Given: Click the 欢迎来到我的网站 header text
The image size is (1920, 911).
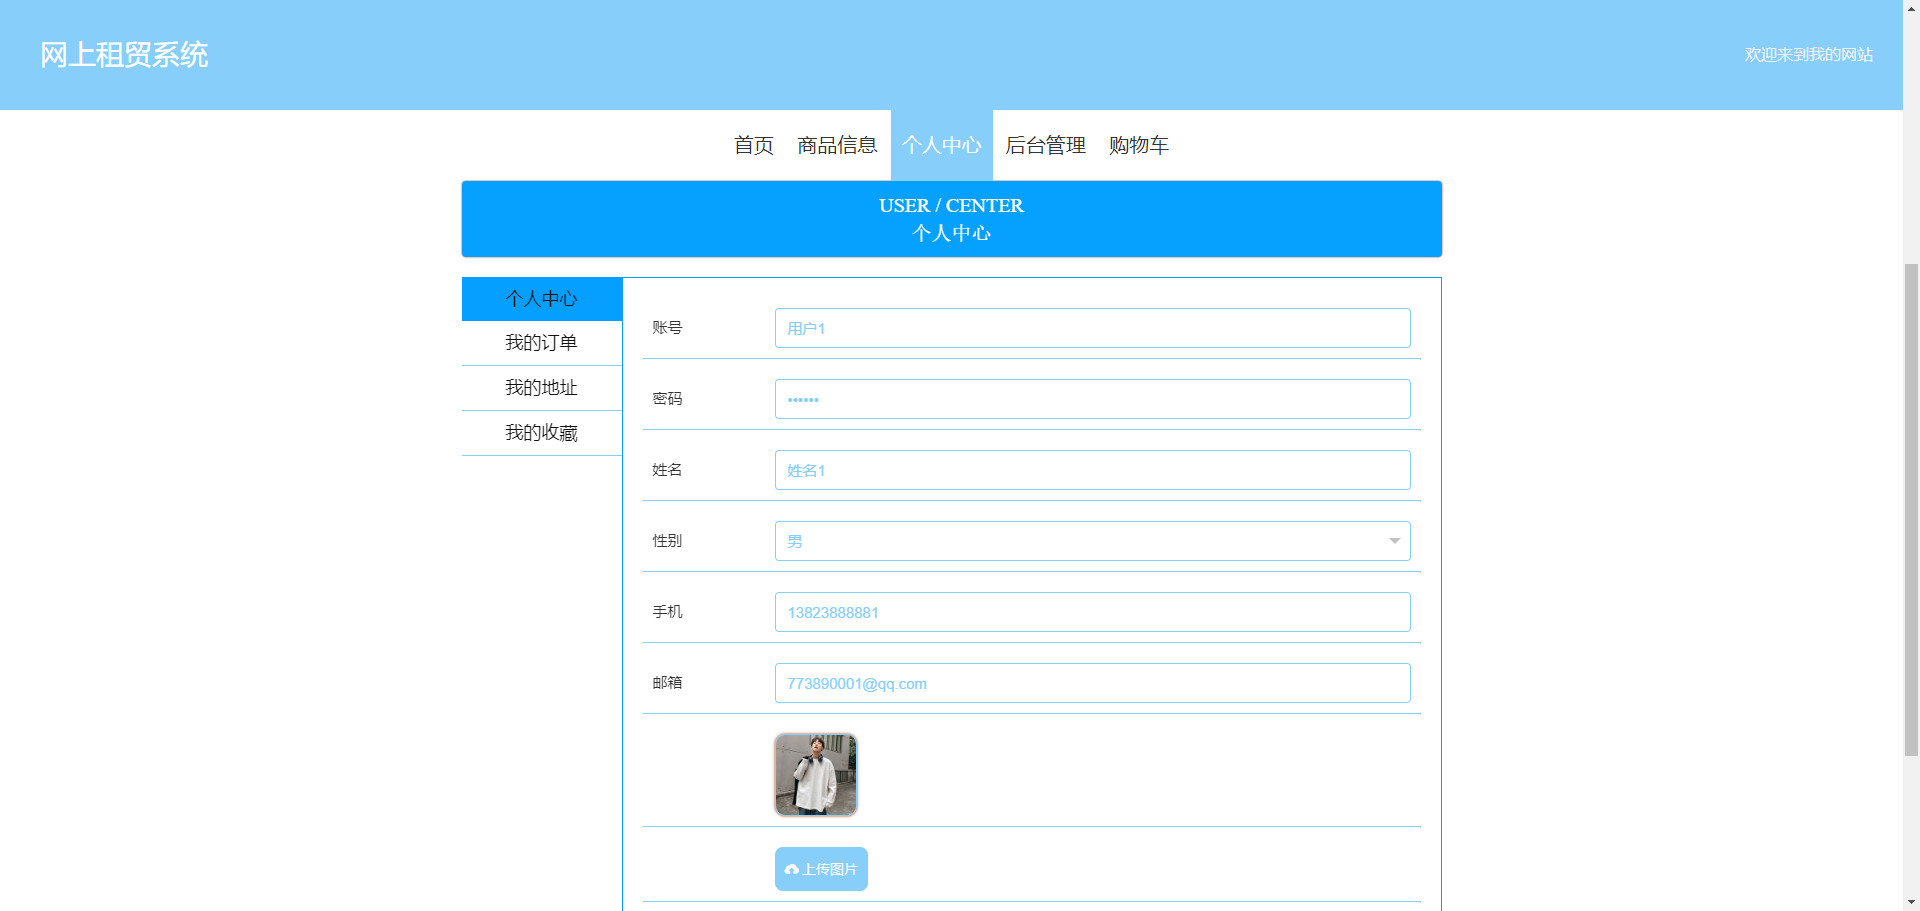Looking at the screenshot, I should [x=1808, y=55].
